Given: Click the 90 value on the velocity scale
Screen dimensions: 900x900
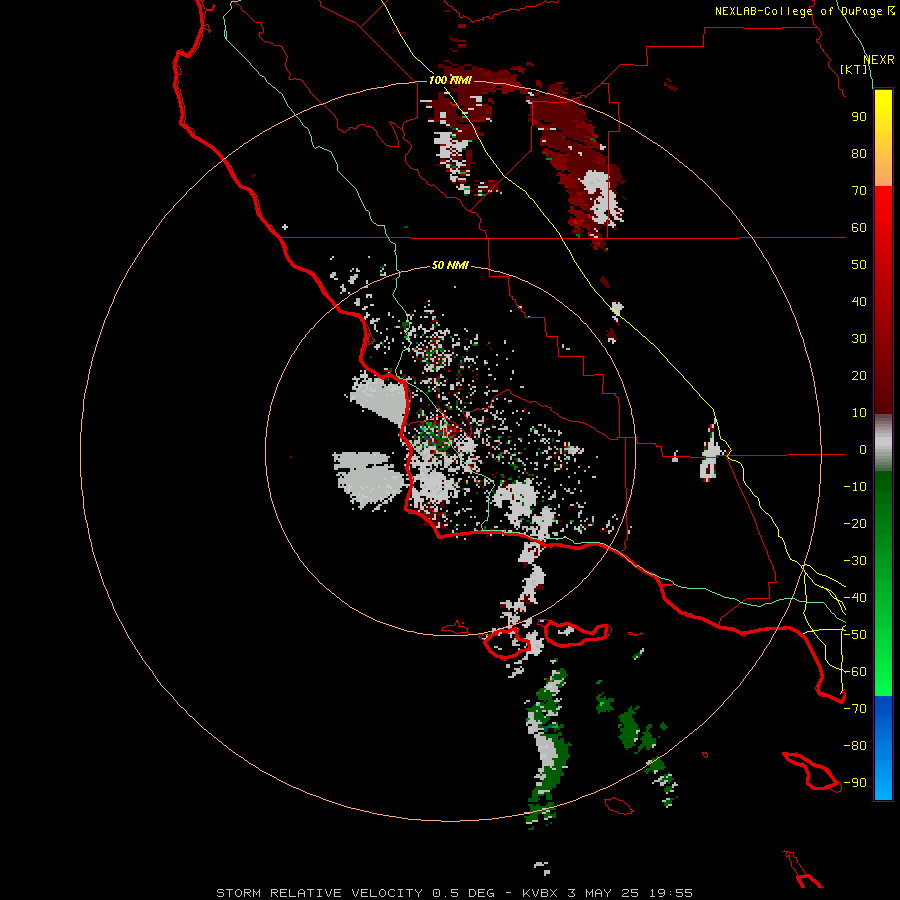Looking at the screenshot, I should 859,117.
